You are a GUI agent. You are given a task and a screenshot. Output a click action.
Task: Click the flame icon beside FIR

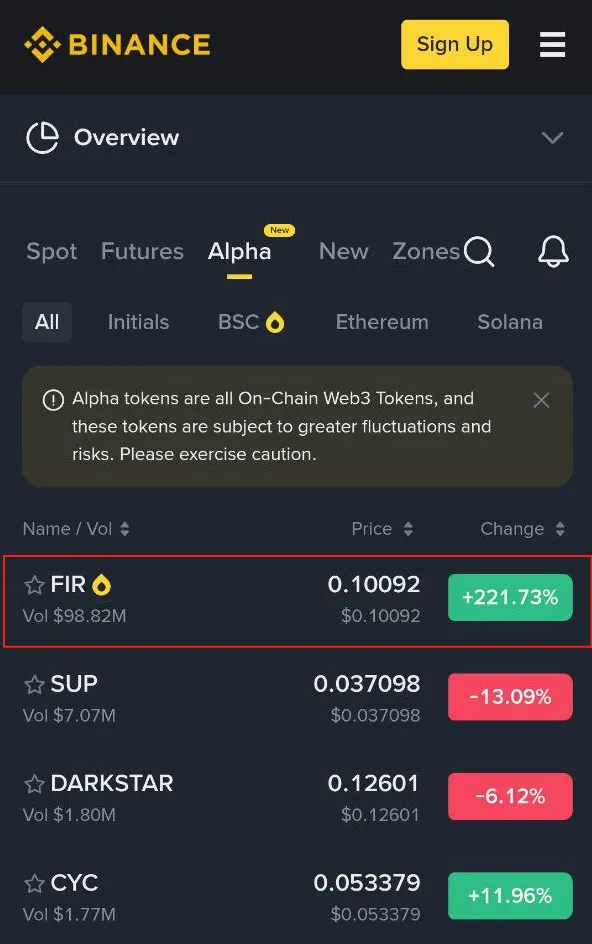tap(101, 585)
